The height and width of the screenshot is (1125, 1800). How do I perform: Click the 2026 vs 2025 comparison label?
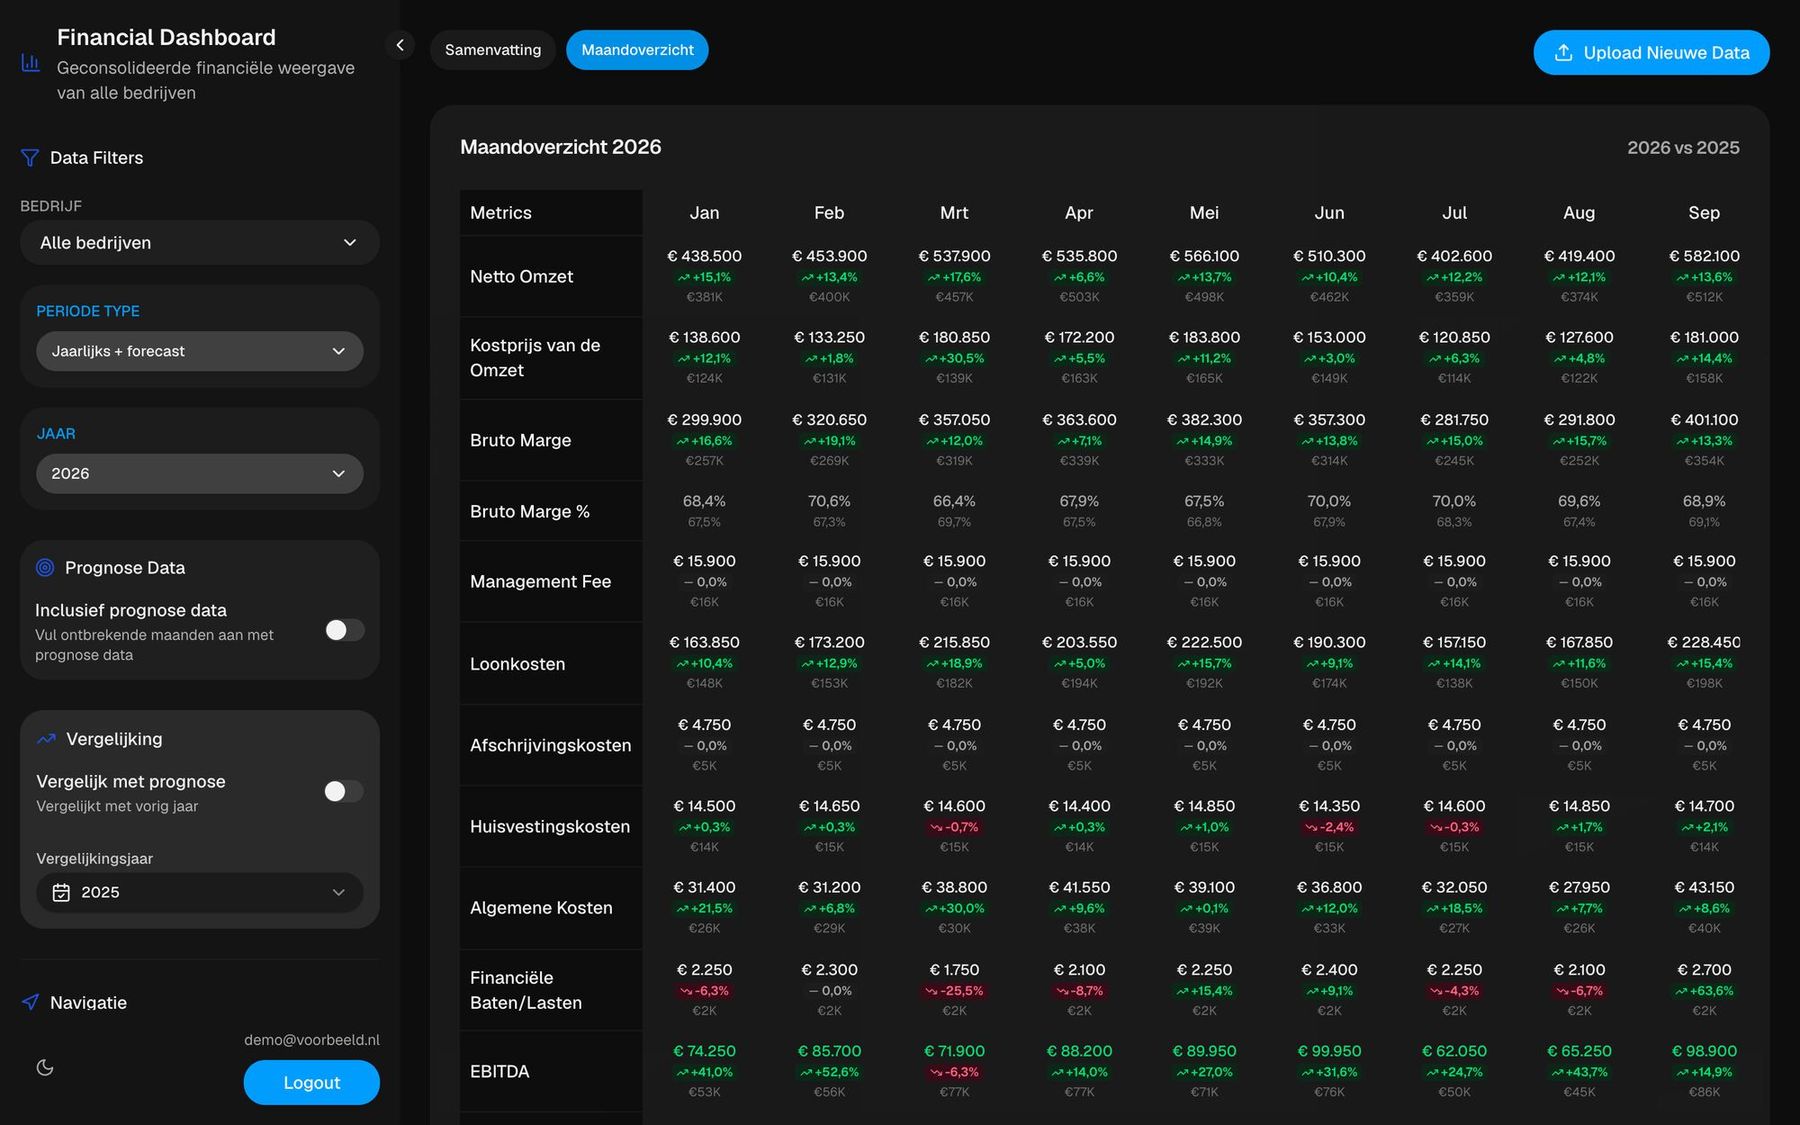1683,148
